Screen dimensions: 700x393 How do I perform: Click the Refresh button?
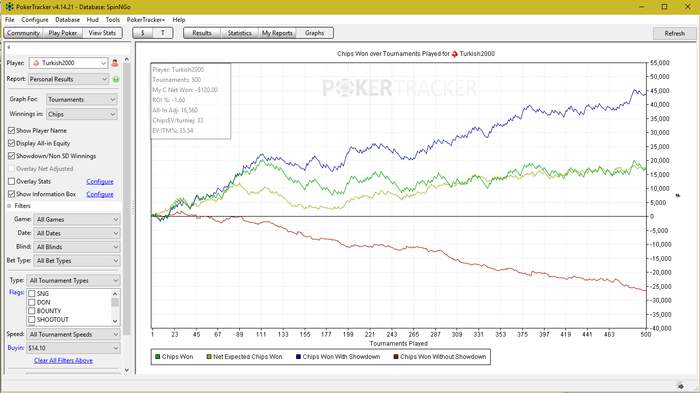(675, 33)
